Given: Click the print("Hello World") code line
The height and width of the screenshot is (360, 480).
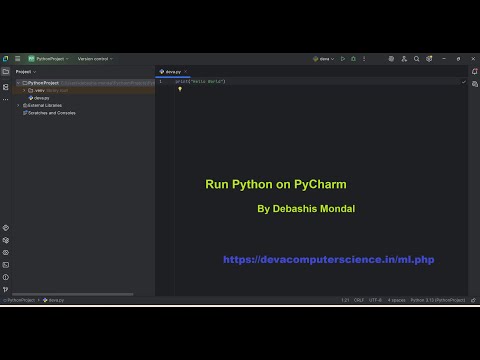Looking at the screenshot, I should click(x=201, y=81).
